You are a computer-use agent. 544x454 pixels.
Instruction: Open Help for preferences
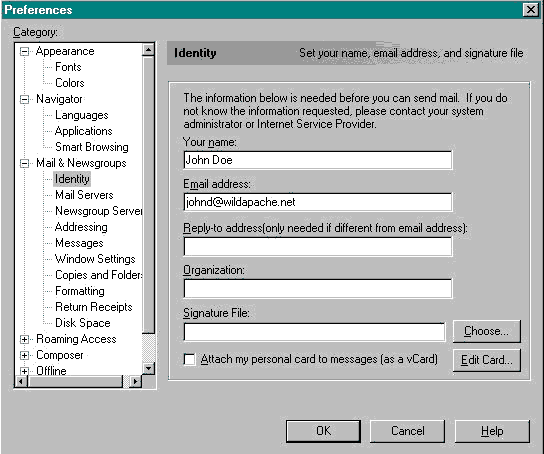click(x=492, y=431)
